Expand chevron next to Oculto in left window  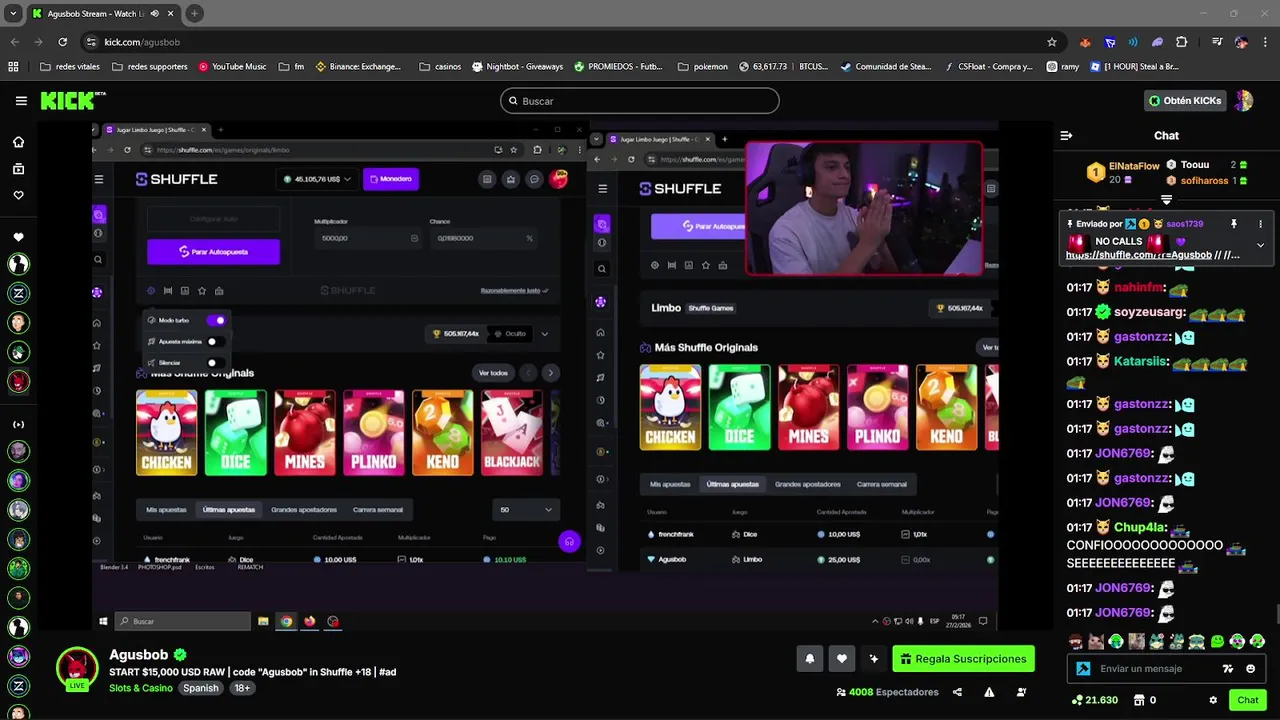coord(544,334)
